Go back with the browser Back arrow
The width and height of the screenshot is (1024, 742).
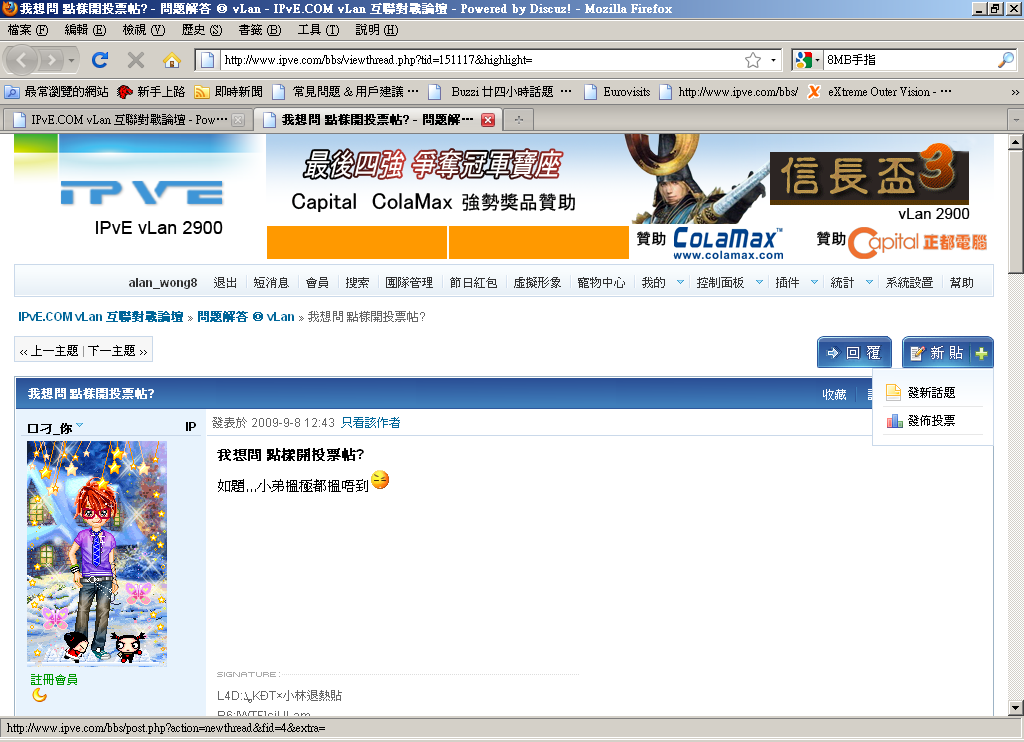click(x=22, y=60)
